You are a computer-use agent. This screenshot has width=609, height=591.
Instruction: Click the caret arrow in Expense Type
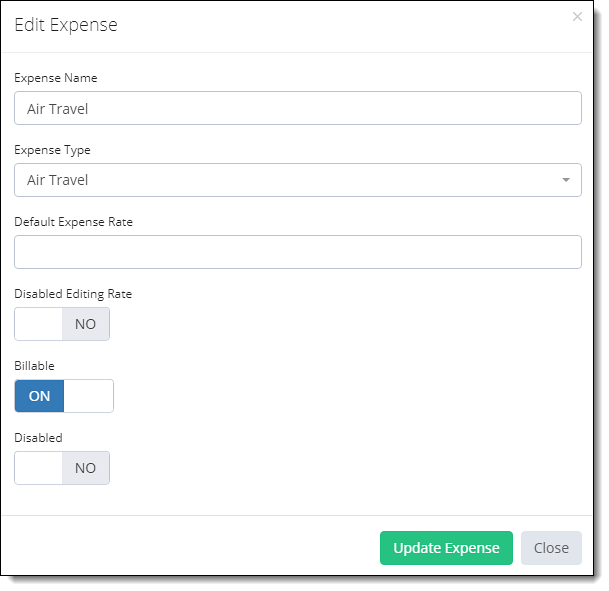coord(566,180)
